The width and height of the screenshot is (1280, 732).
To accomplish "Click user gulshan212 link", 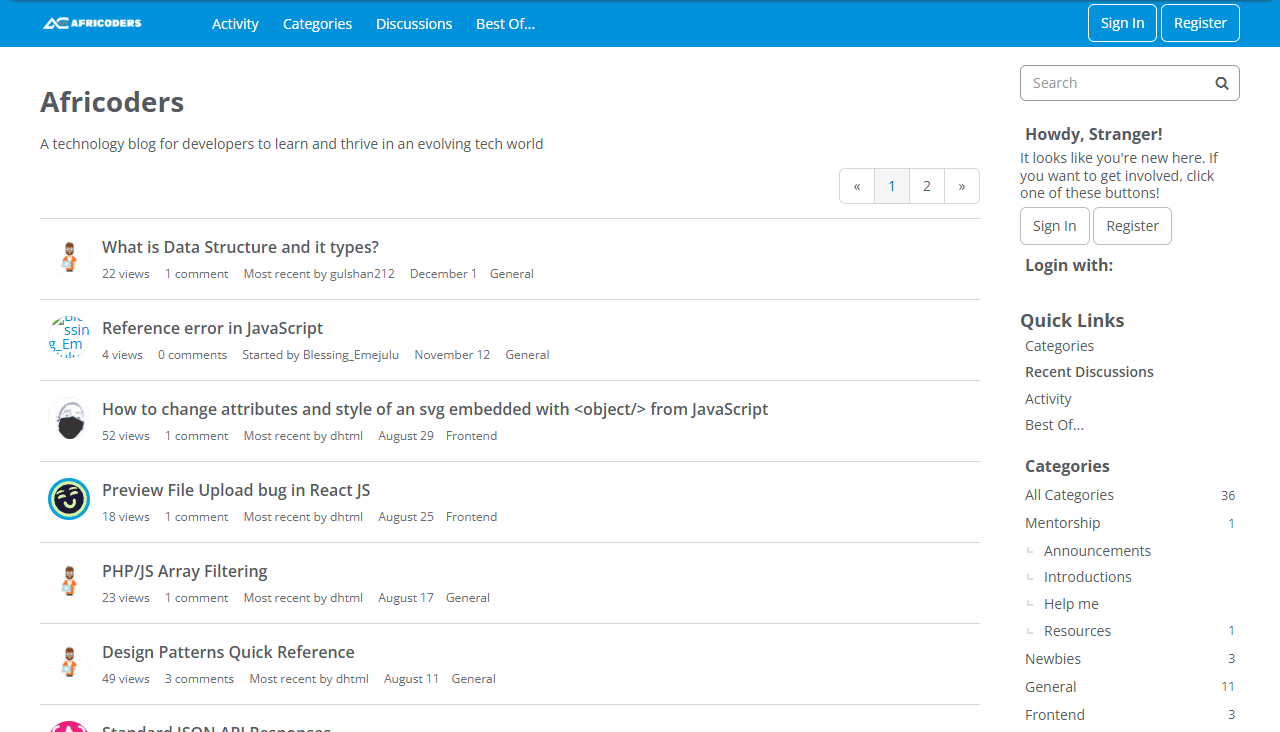I will pyautogui.click(x=362, y=274).
